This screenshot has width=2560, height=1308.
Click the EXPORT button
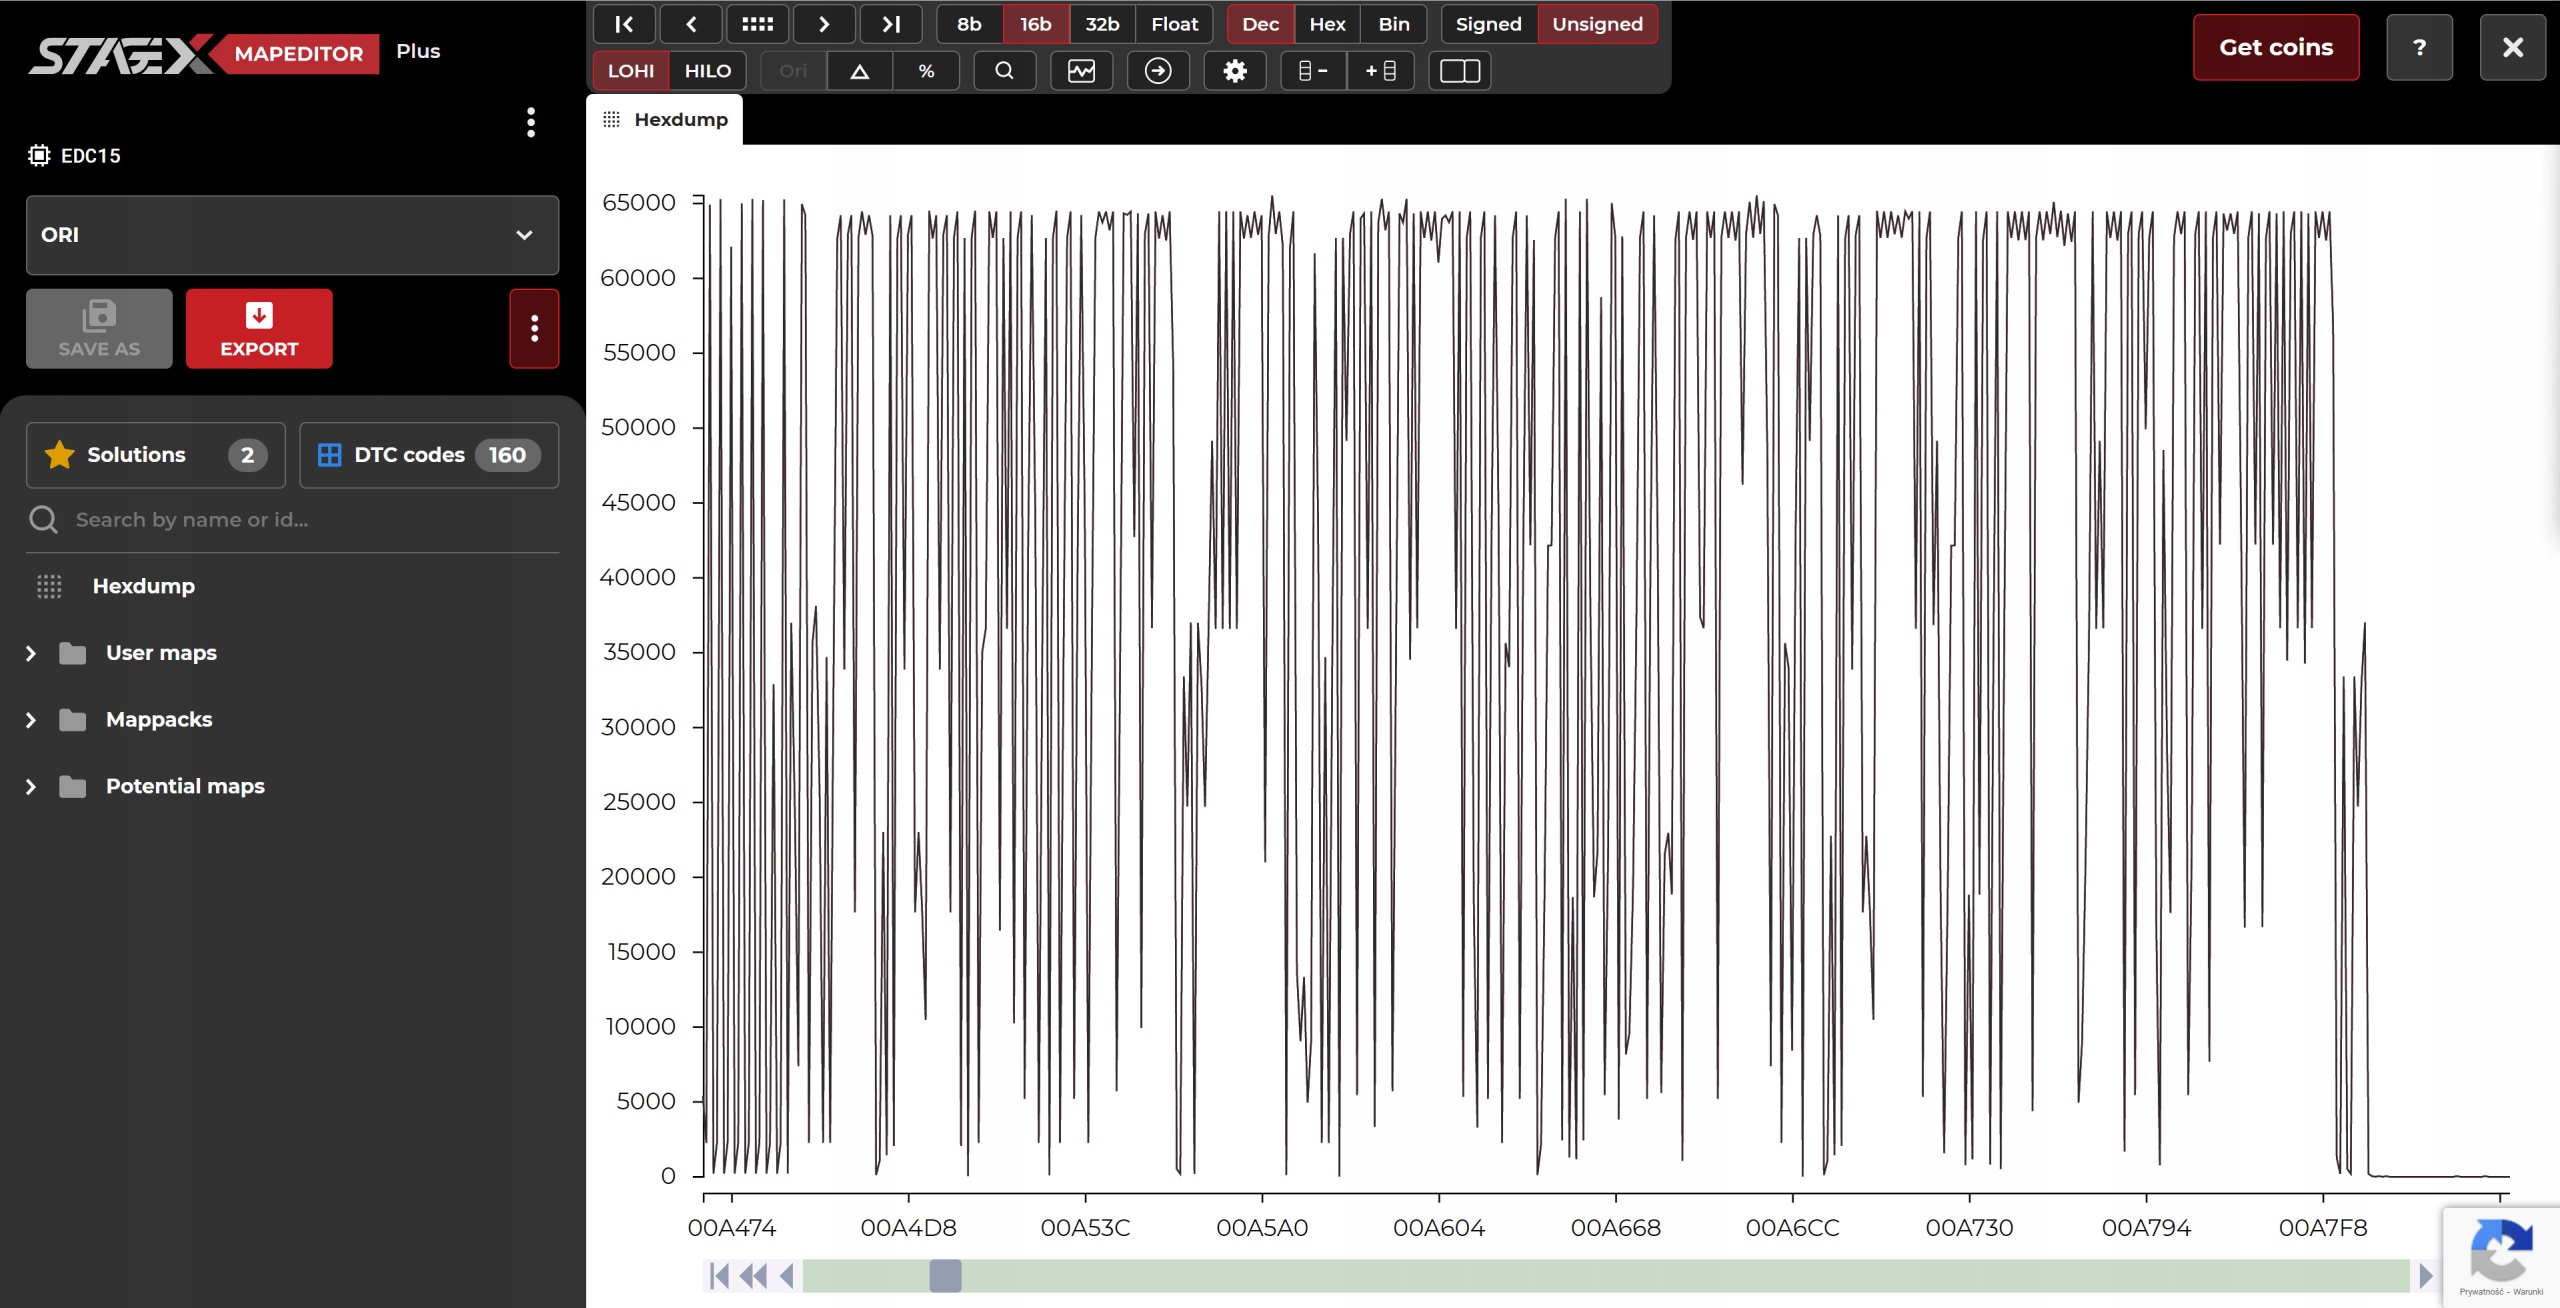point(259,329)
